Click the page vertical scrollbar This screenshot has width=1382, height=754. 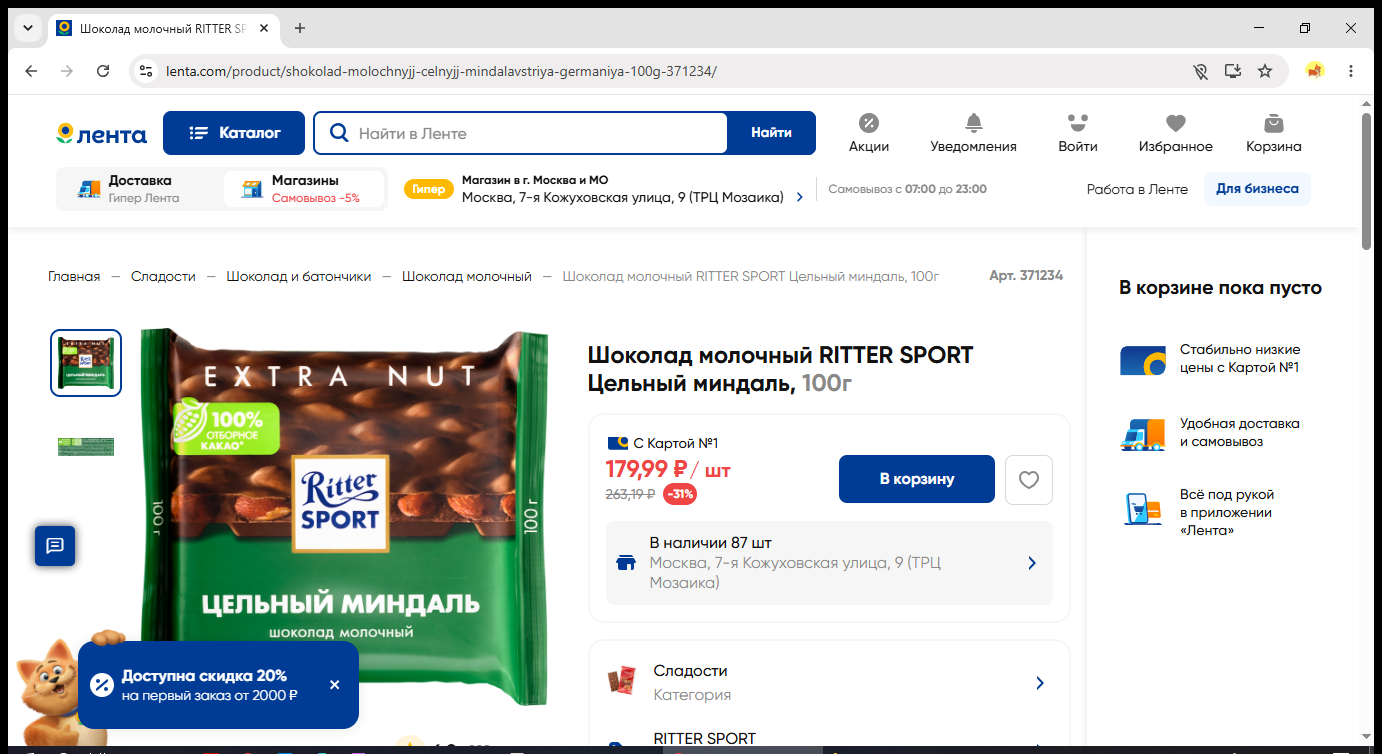pyautogui.click(x=1367, y=180)
